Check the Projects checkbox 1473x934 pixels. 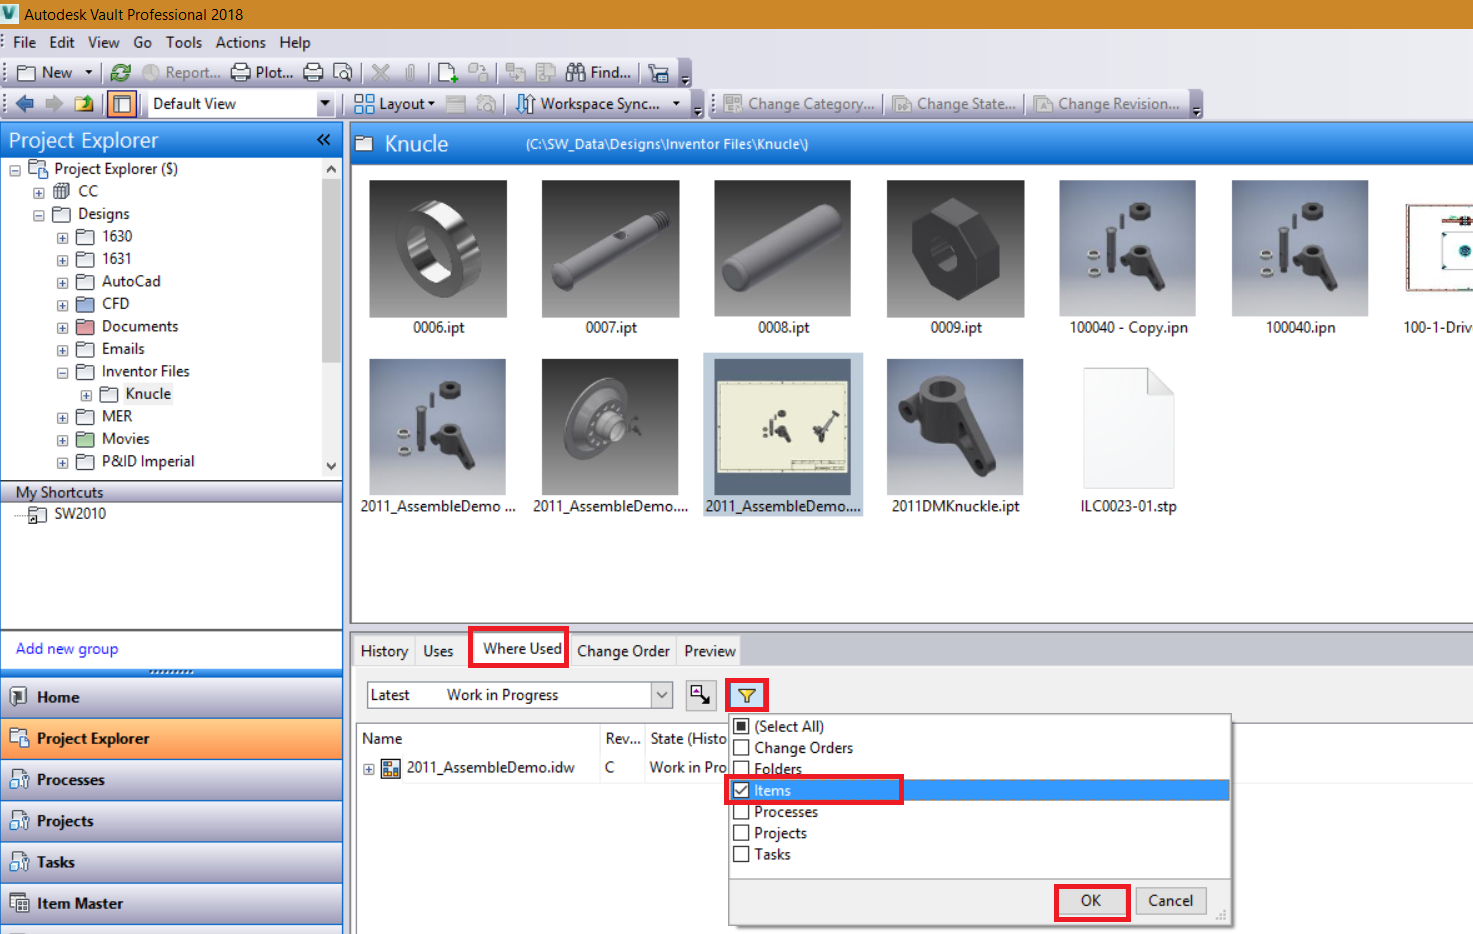741,833
